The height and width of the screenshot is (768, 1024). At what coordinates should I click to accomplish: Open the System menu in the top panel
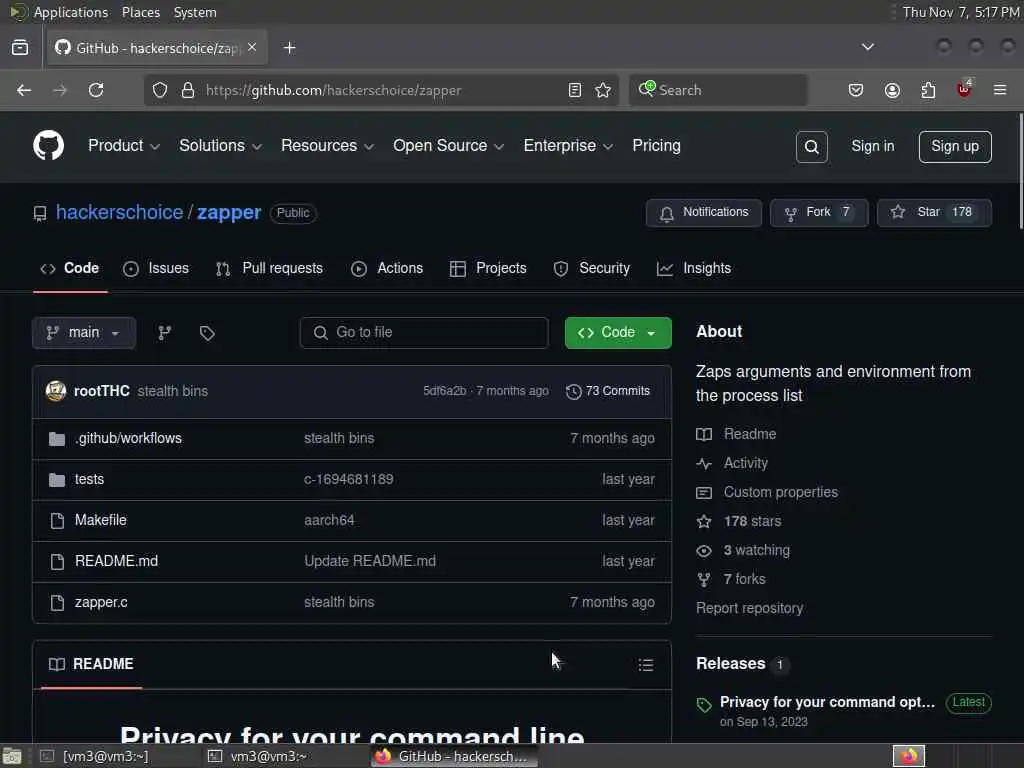(x=195, y=12)
